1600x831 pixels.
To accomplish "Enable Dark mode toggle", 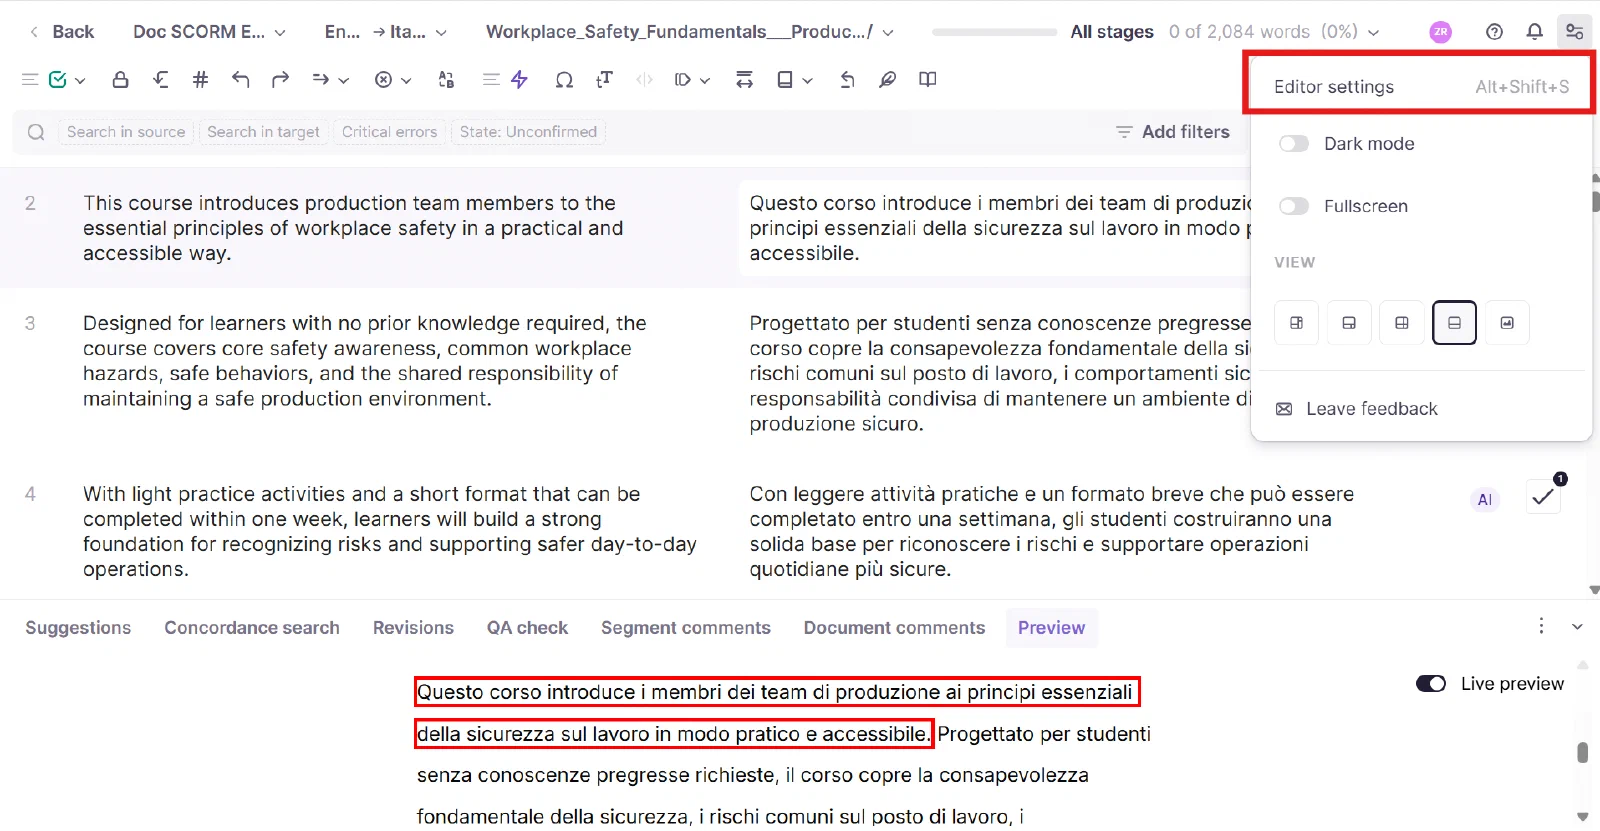I will [x=1294, y=144].
